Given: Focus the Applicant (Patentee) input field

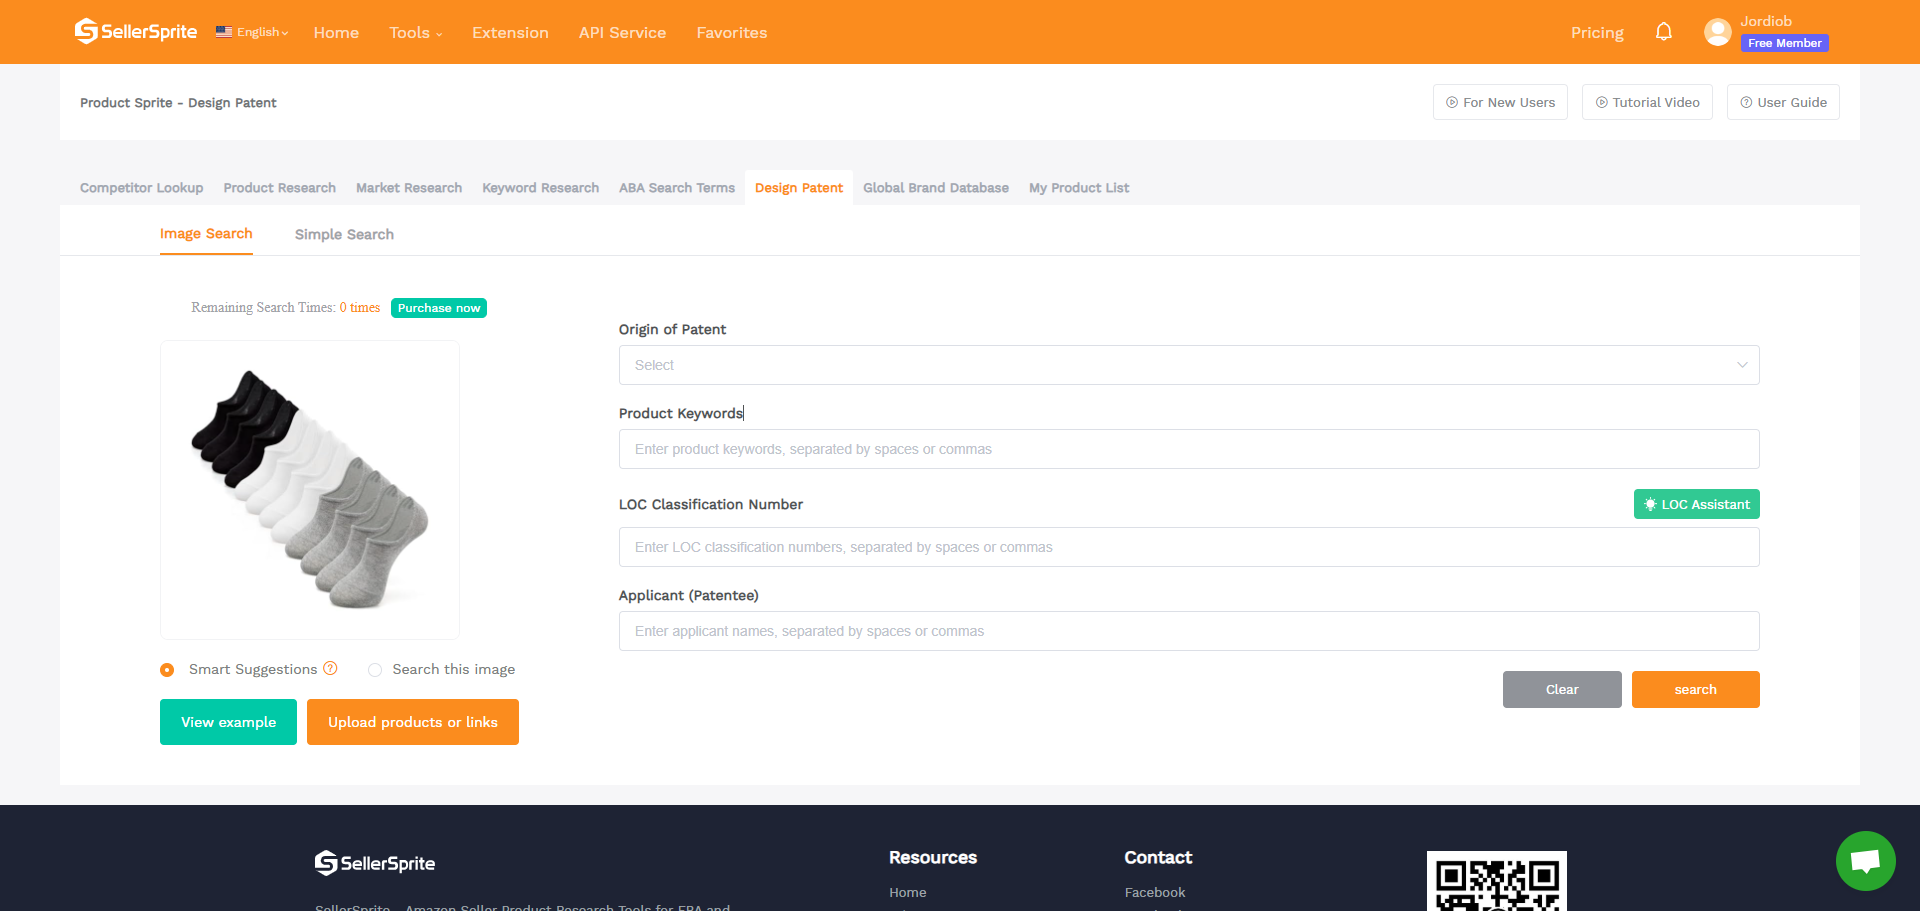Looking at the screenshot, I should tap(1189, 631).
